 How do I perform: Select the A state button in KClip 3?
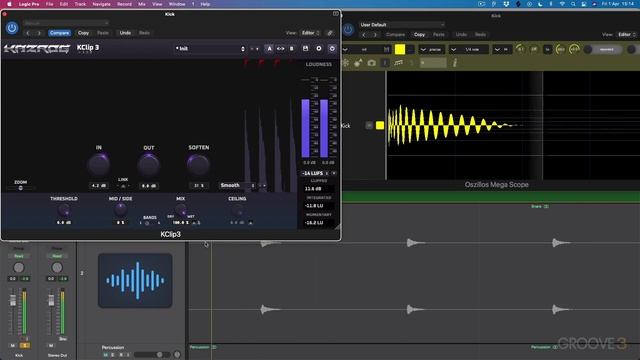point(269,49)
